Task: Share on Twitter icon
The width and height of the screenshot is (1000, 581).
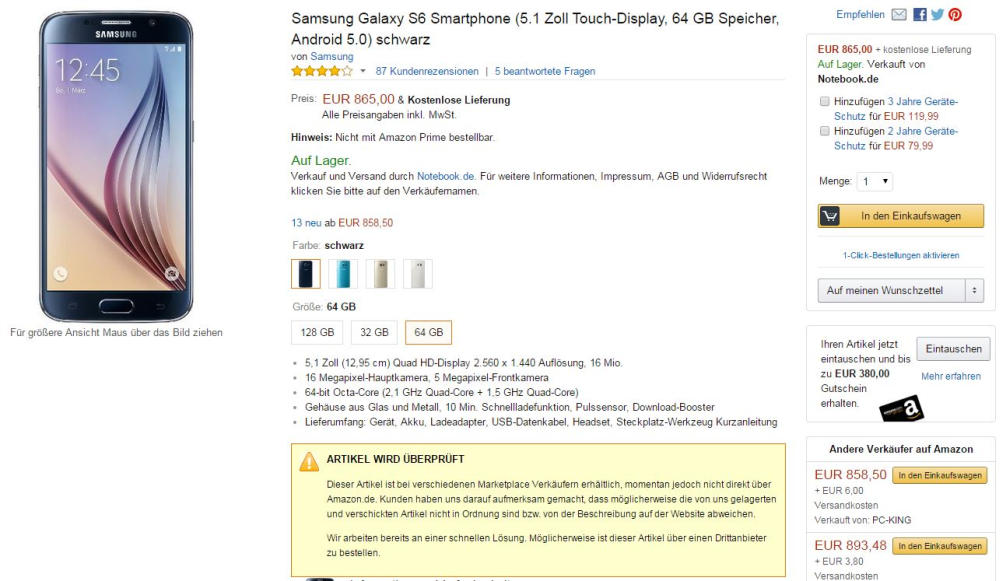Action: pyautogui.click(x=937, y=15)
